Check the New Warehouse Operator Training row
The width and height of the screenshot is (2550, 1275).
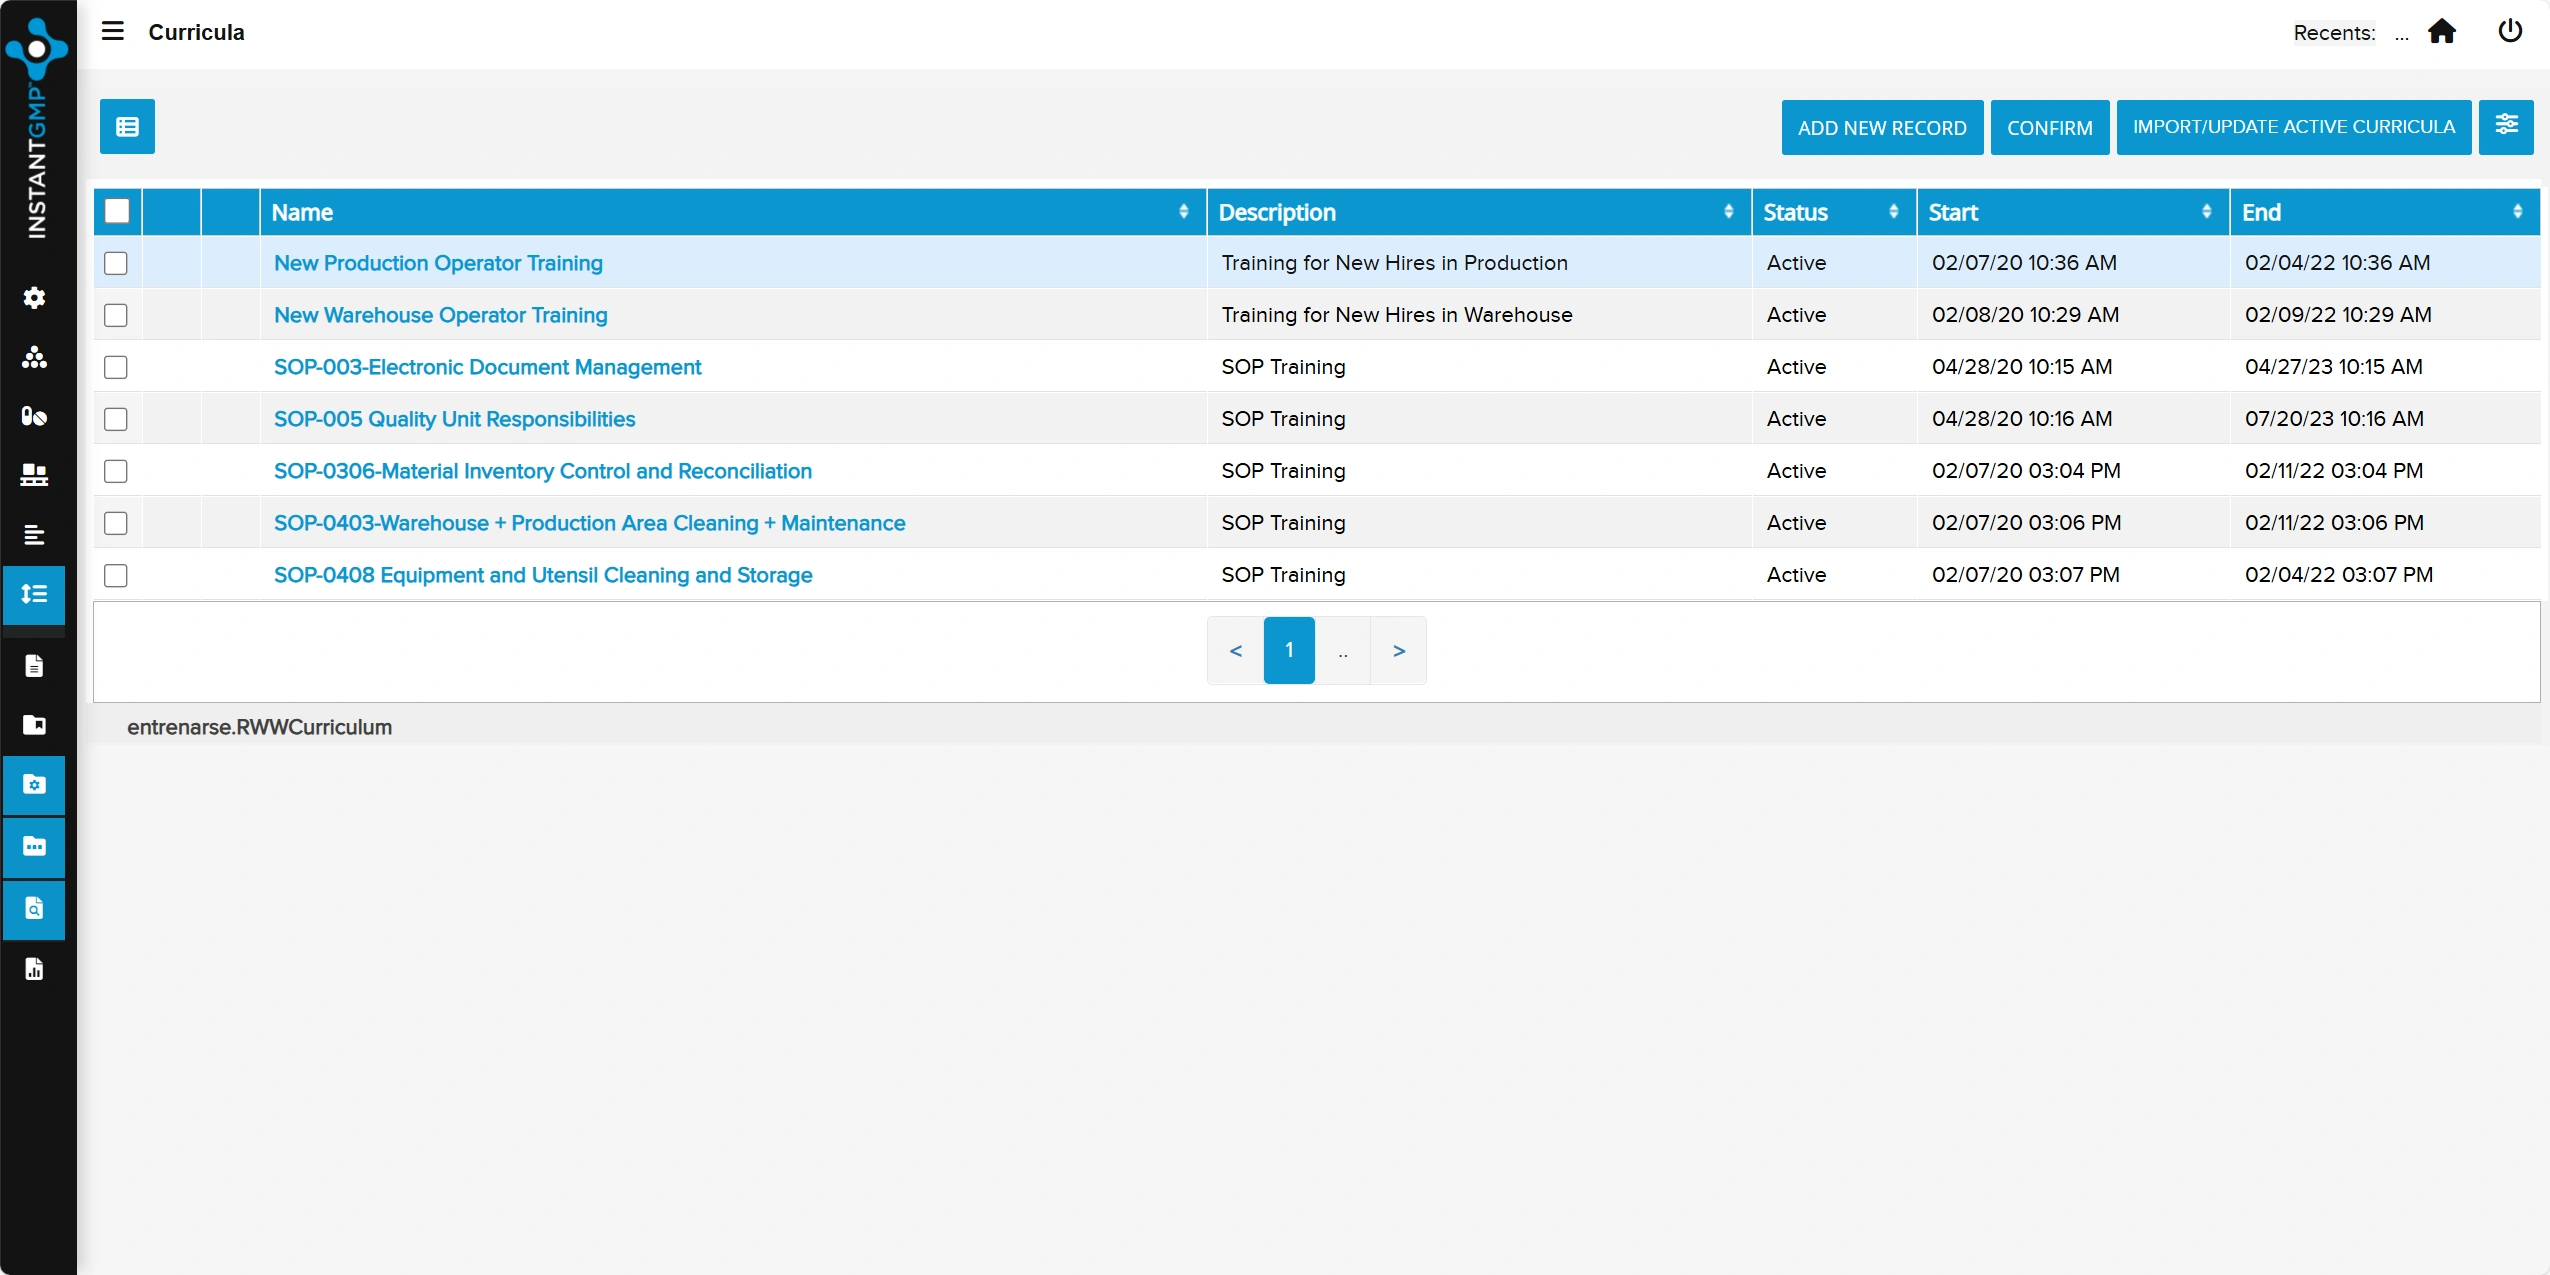(116, 315)
